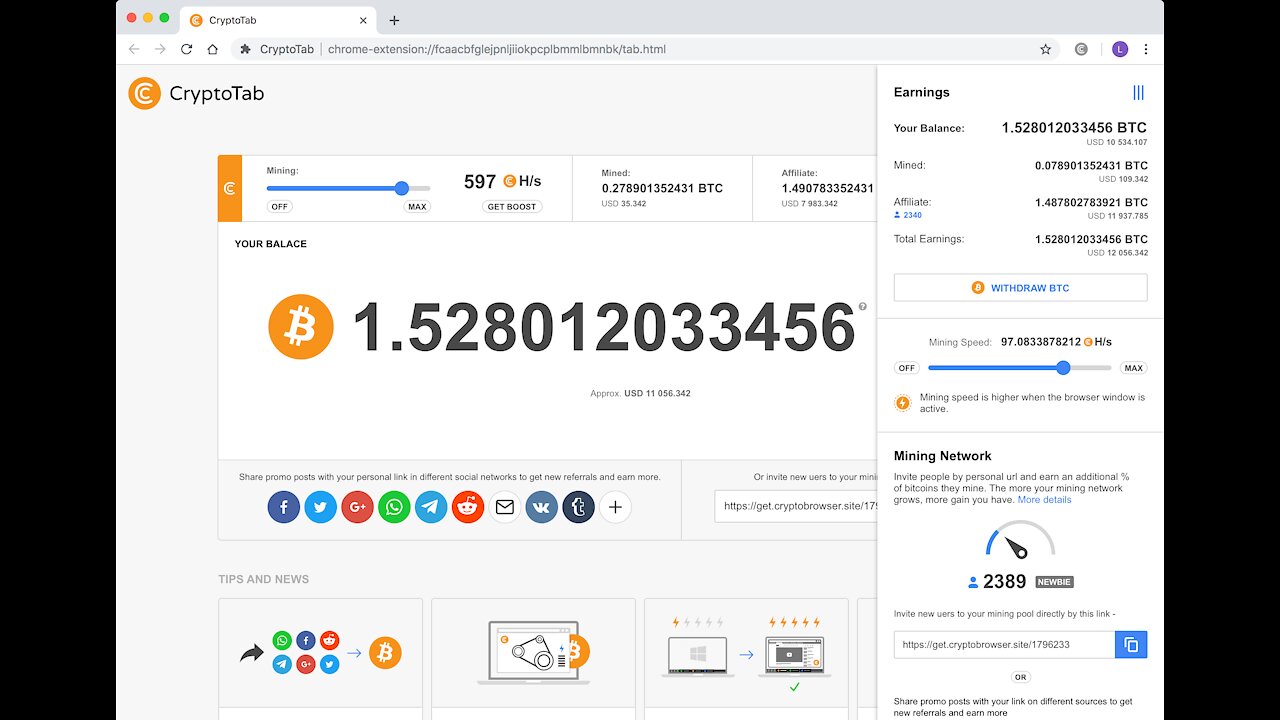Share via Google Plus icon
The height and width of the screenshot is (720, 1280).
click(357, 507)
